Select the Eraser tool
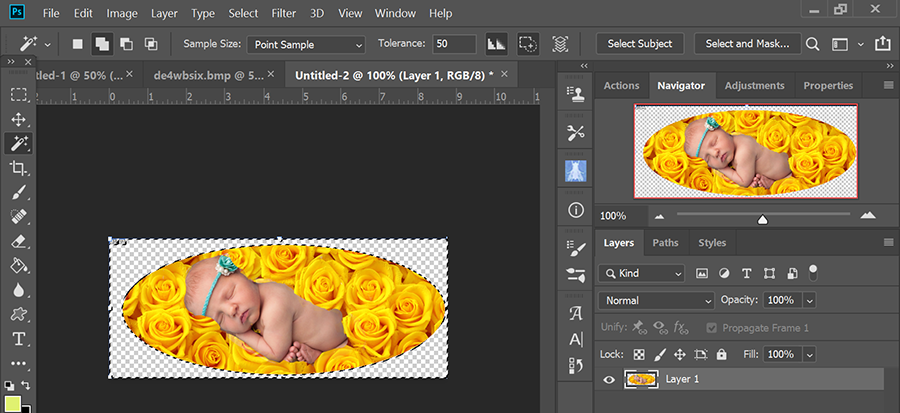 pos(18,241)
